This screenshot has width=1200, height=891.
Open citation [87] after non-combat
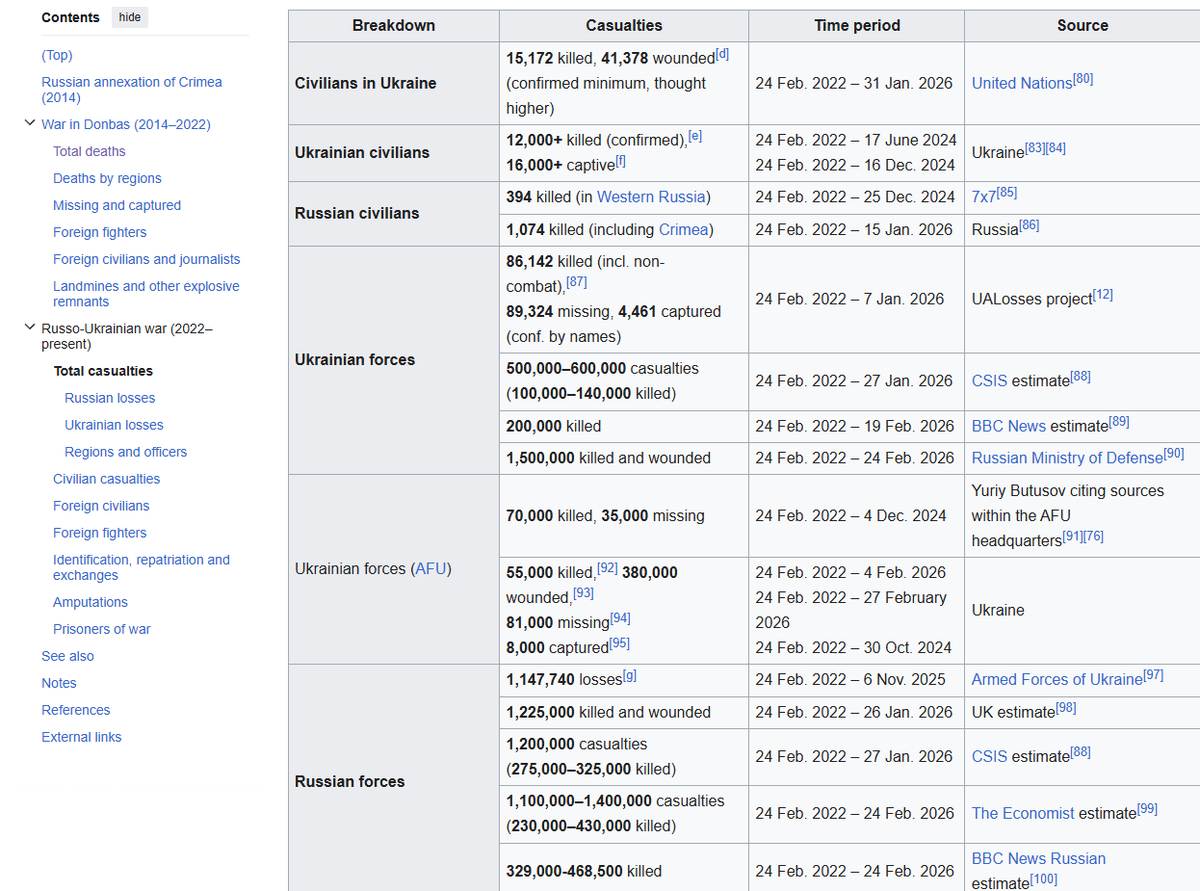(x=576, y=282)
